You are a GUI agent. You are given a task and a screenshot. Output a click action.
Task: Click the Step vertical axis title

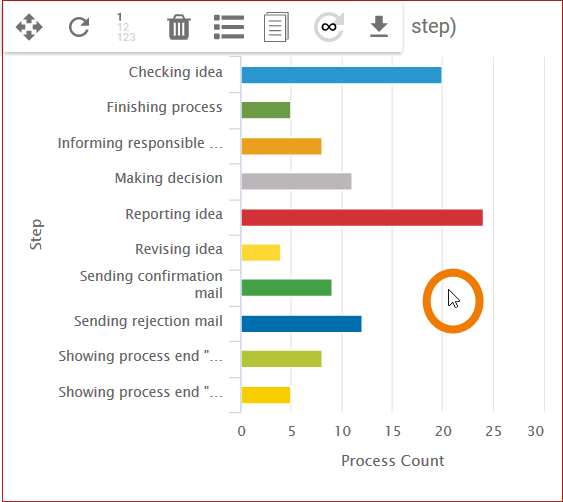tap(36, 234)
